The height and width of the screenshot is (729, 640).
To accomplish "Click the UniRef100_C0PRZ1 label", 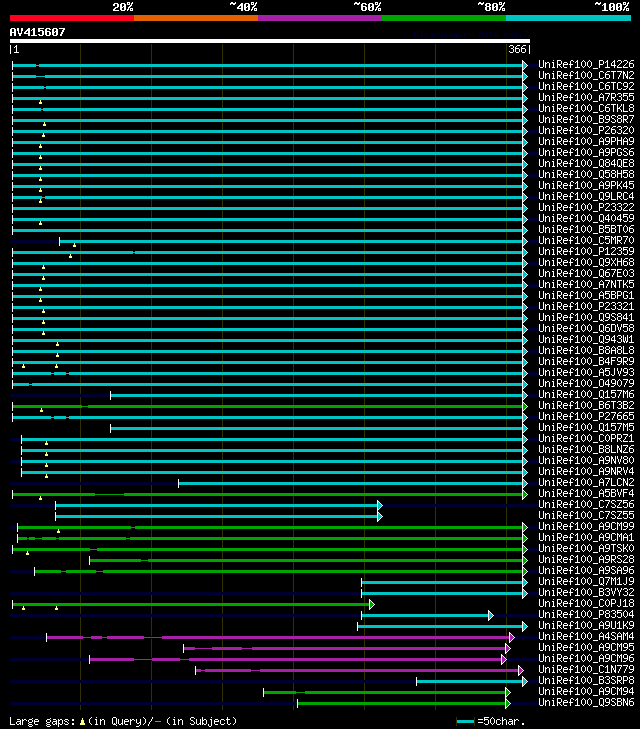I will pos(586,438).
